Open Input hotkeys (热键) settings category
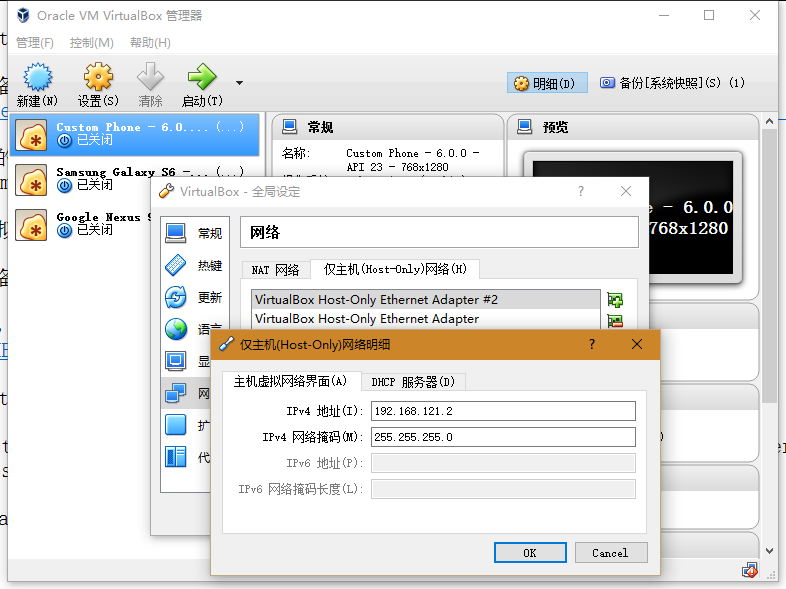The height and width of the screenshot is (589, 786). (194, 265)
